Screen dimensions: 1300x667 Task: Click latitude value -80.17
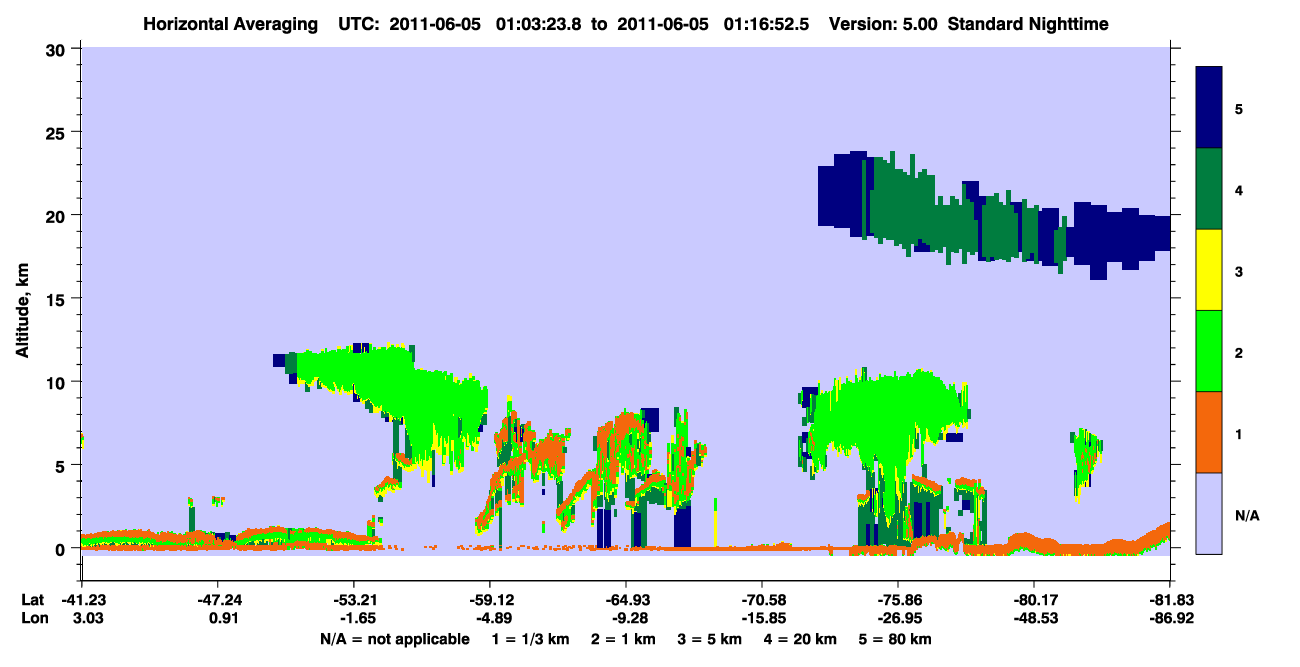point(1034,599)
